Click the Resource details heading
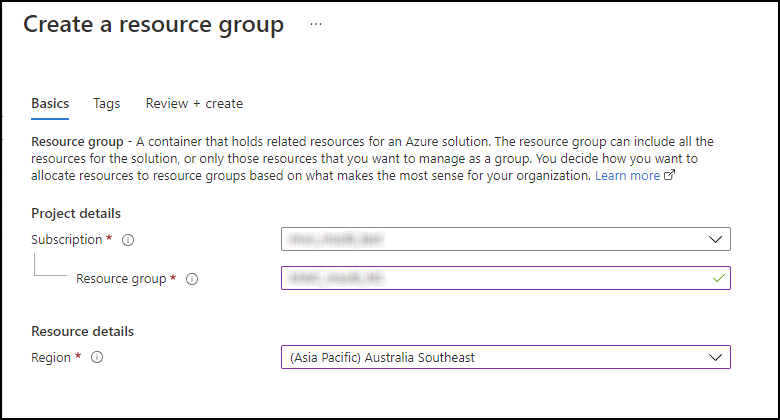 click(x=83, y=331)
